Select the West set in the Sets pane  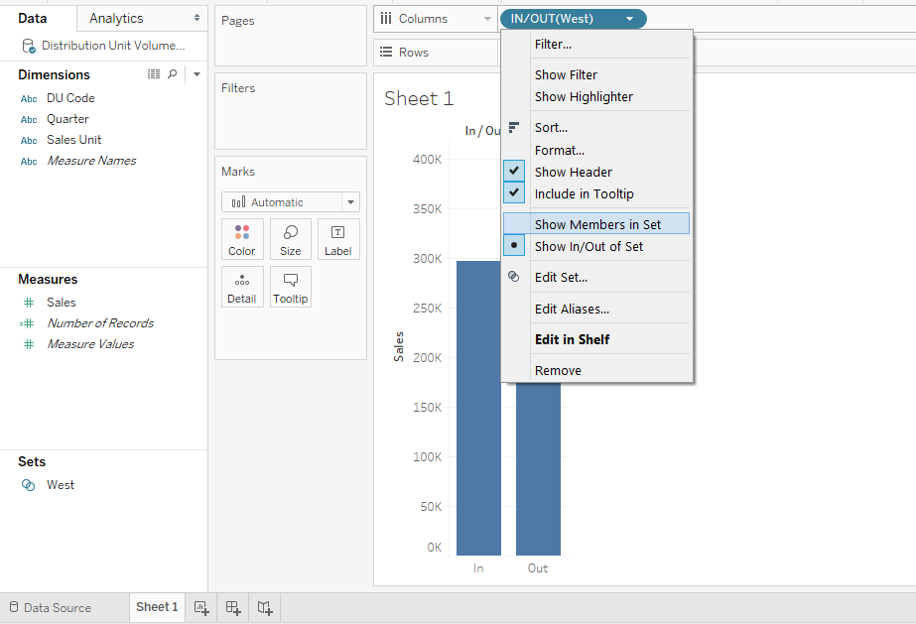[x=60, y=485]
